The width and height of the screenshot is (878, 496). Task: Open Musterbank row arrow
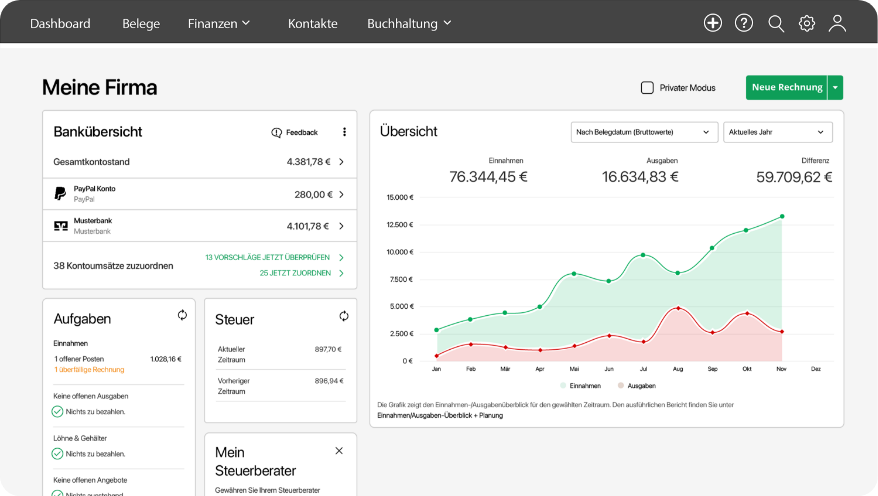tap(341, 226)
